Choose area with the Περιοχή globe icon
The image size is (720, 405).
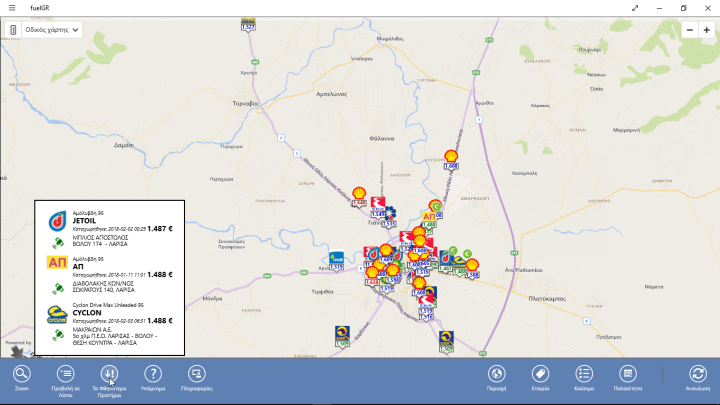tap(496, 374)
